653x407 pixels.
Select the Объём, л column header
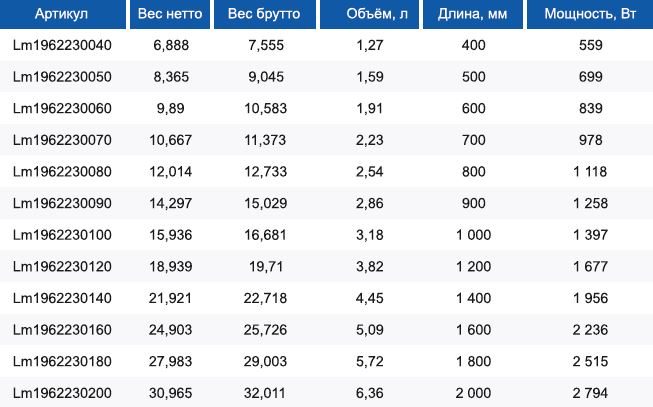click(369, 14)
